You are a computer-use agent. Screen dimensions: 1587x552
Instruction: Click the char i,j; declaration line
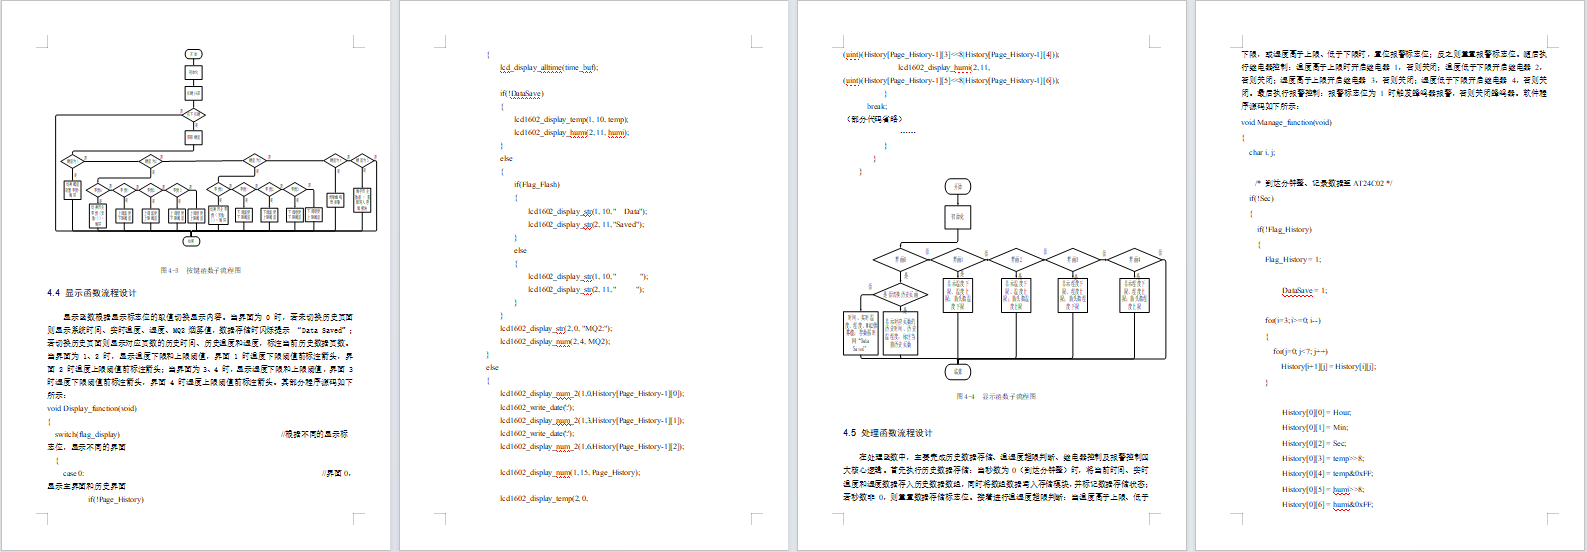pos(1262,152)
